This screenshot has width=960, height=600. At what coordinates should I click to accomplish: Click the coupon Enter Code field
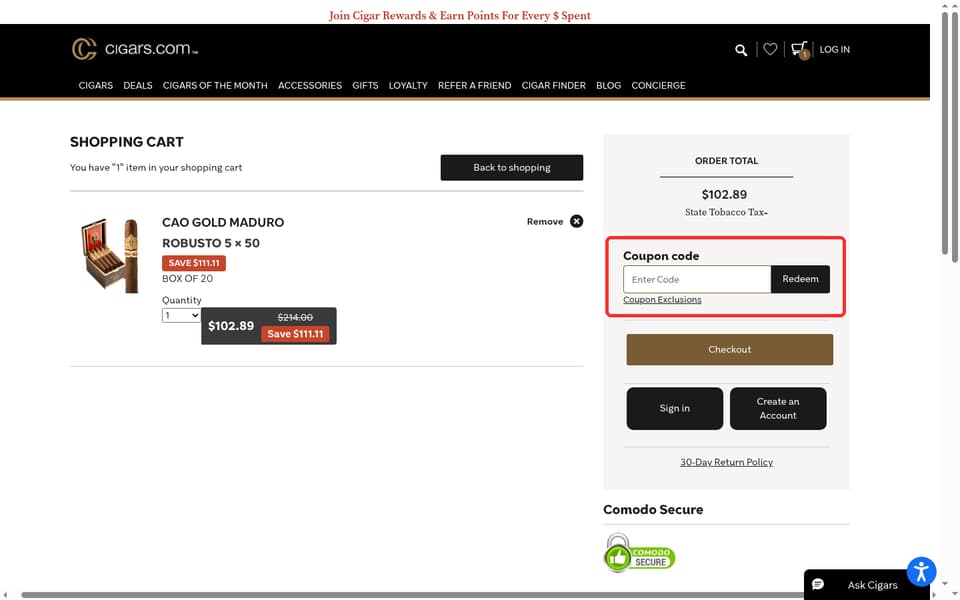click(697, 279)
